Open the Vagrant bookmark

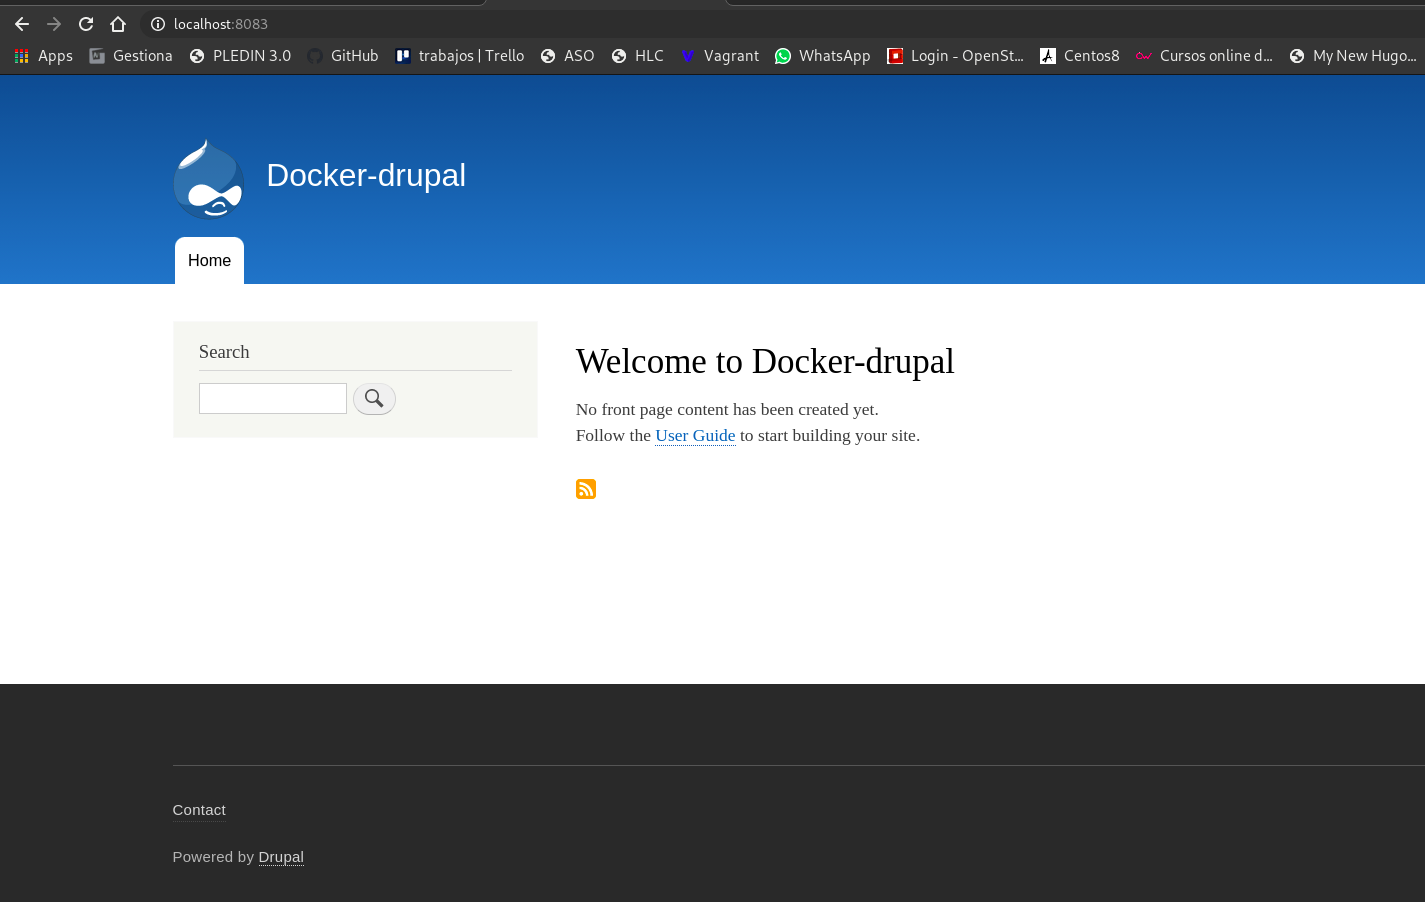pyautogui.click(x=719, y=56)
